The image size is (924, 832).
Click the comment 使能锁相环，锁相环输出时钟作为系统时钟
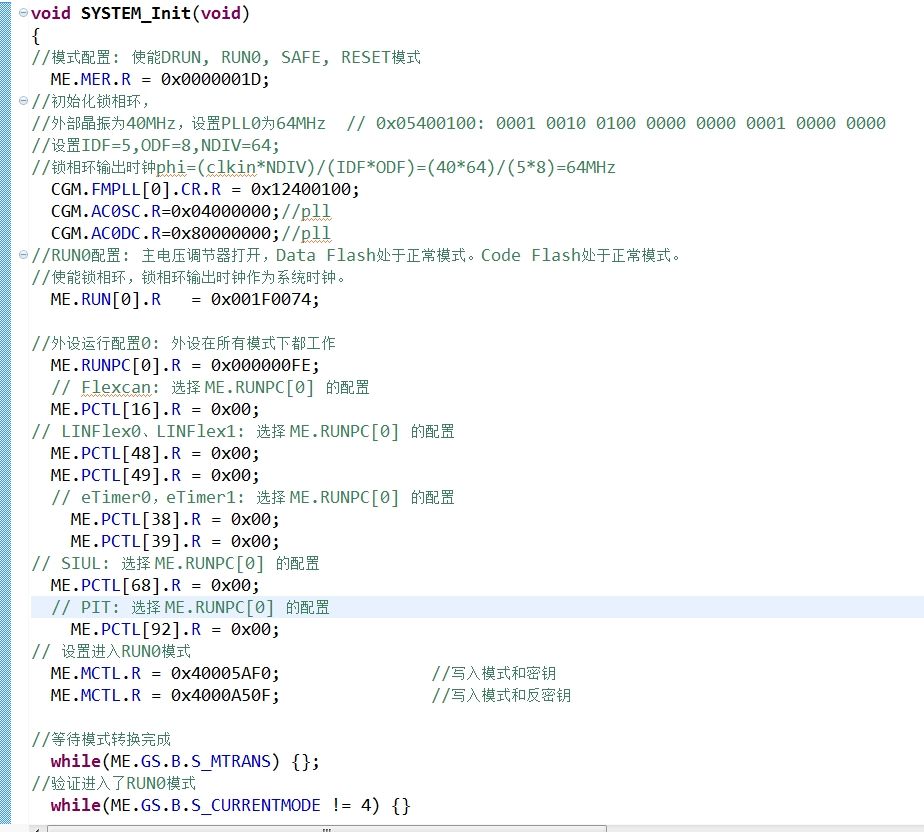click(x=189, y=277)
